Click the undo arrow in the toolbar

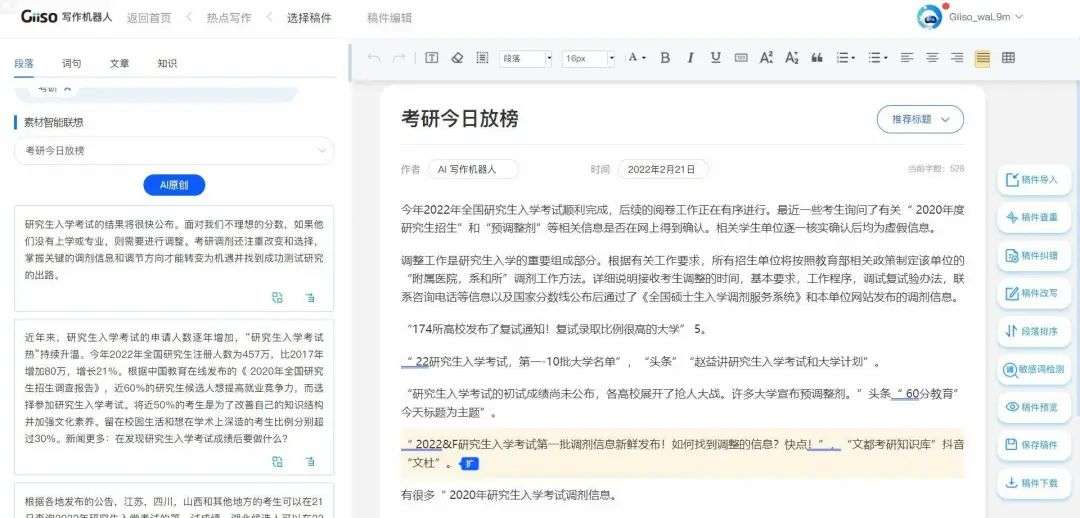click(x=374, y=58)
